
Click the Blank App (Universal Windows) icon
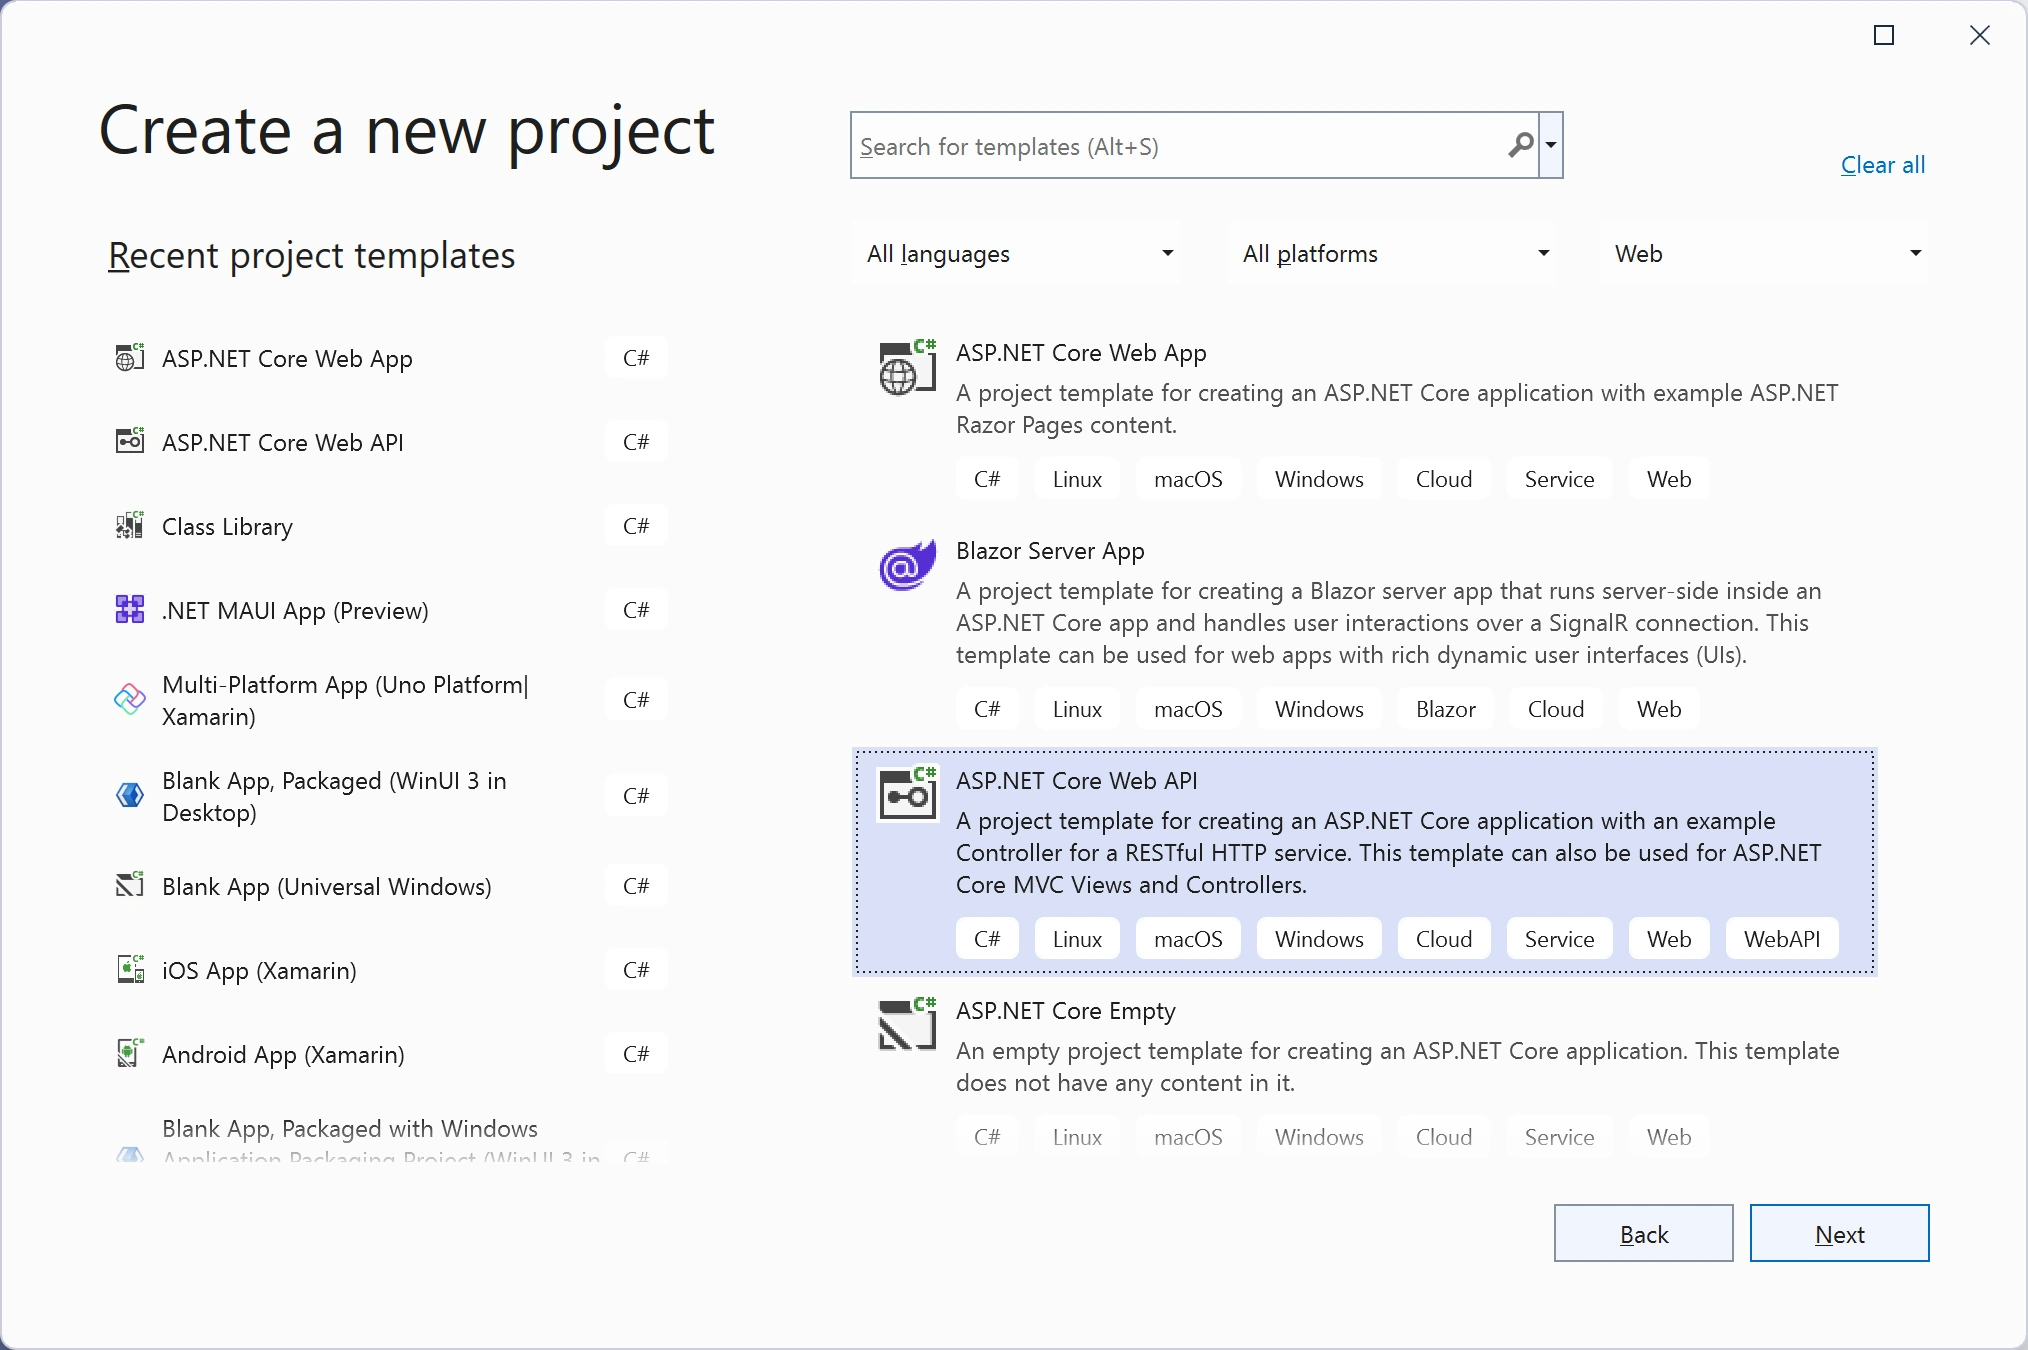click(x=130, y=885)
